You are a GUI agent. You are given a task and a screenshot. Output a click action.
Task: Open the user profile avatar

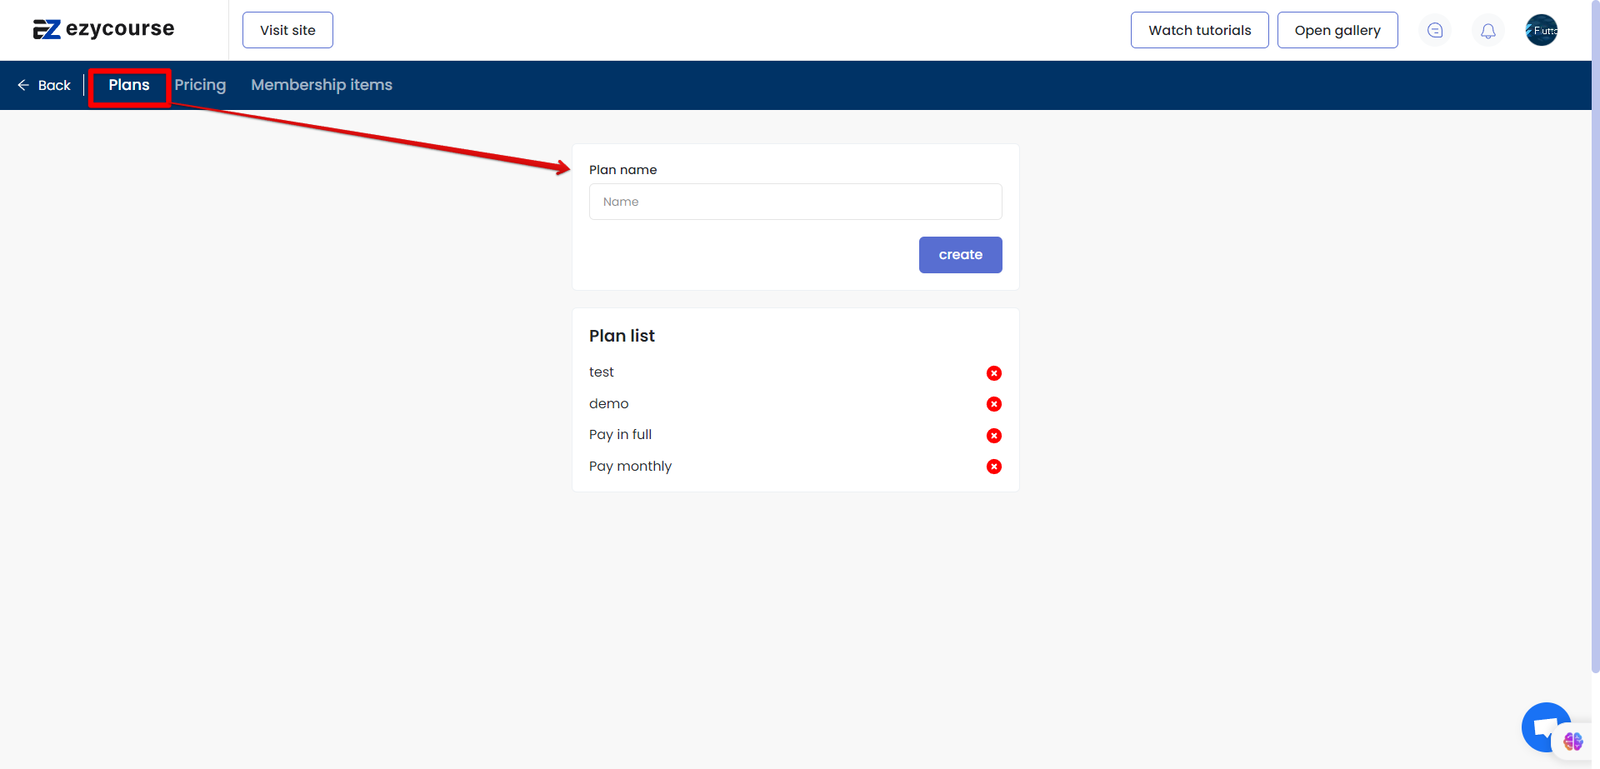(x=1541, y=30)
